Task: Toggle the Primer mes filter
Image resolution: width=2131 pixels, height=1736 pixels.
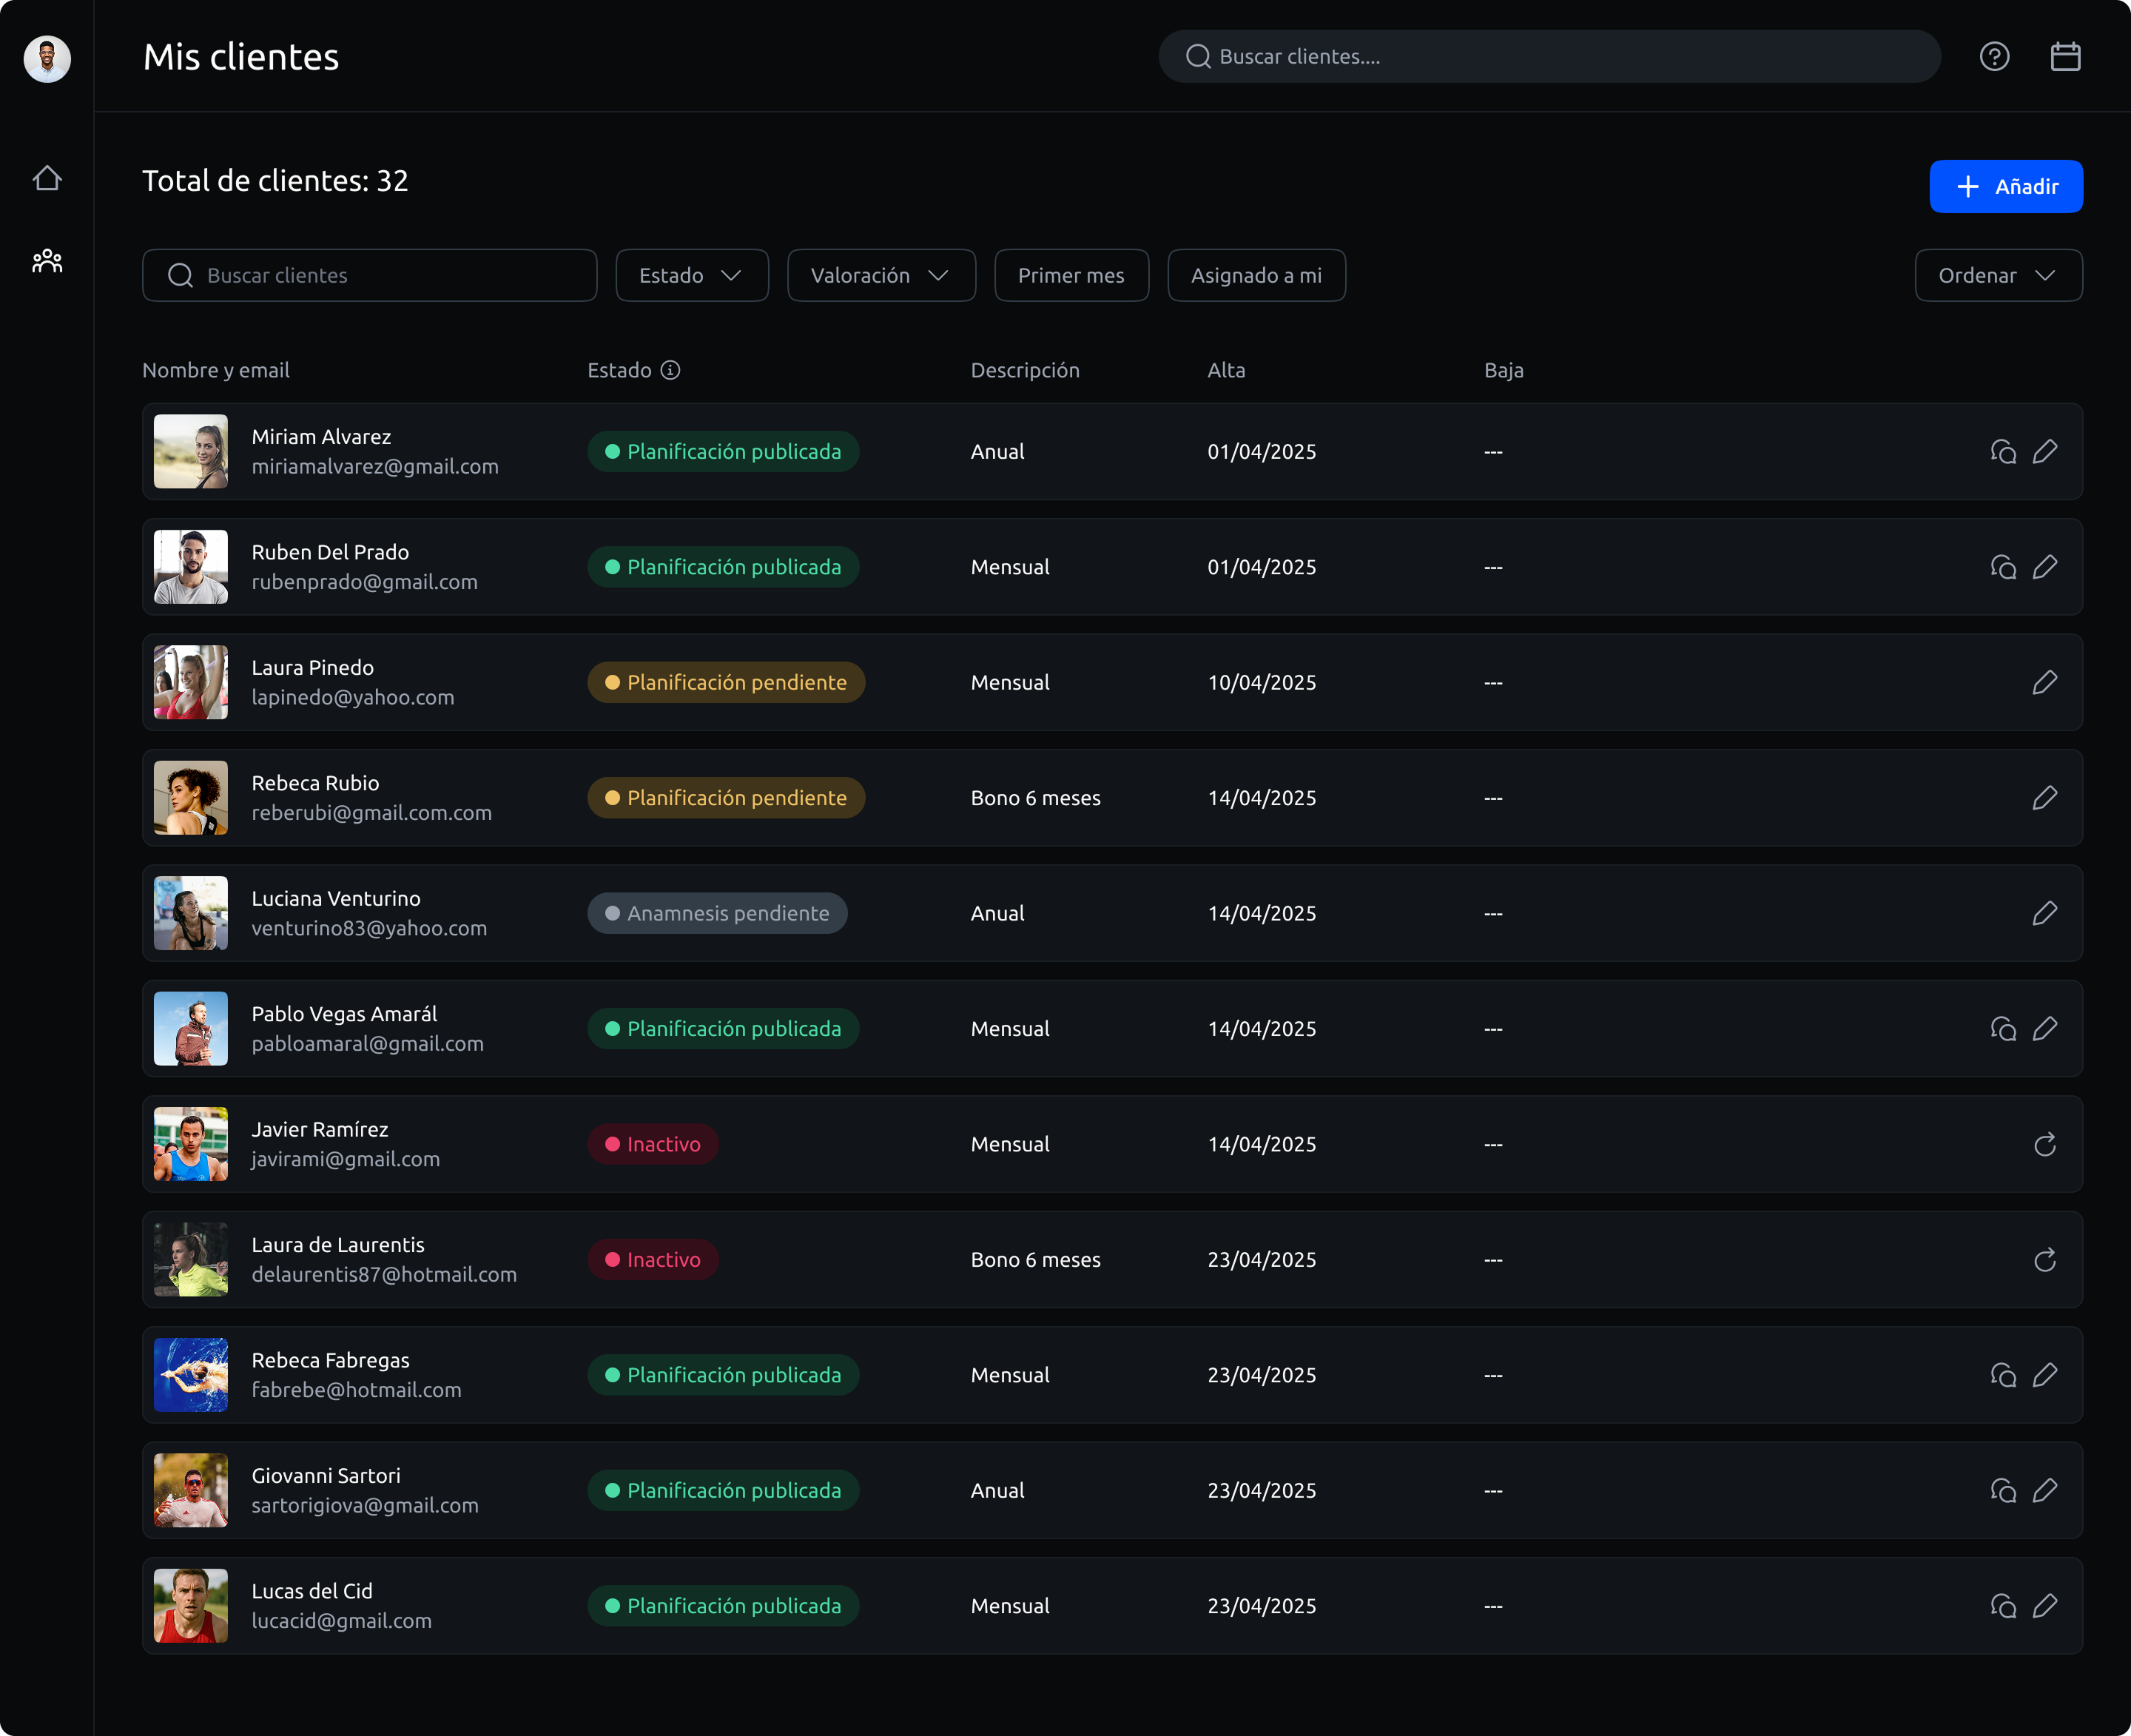Action: coord(1071,275)
